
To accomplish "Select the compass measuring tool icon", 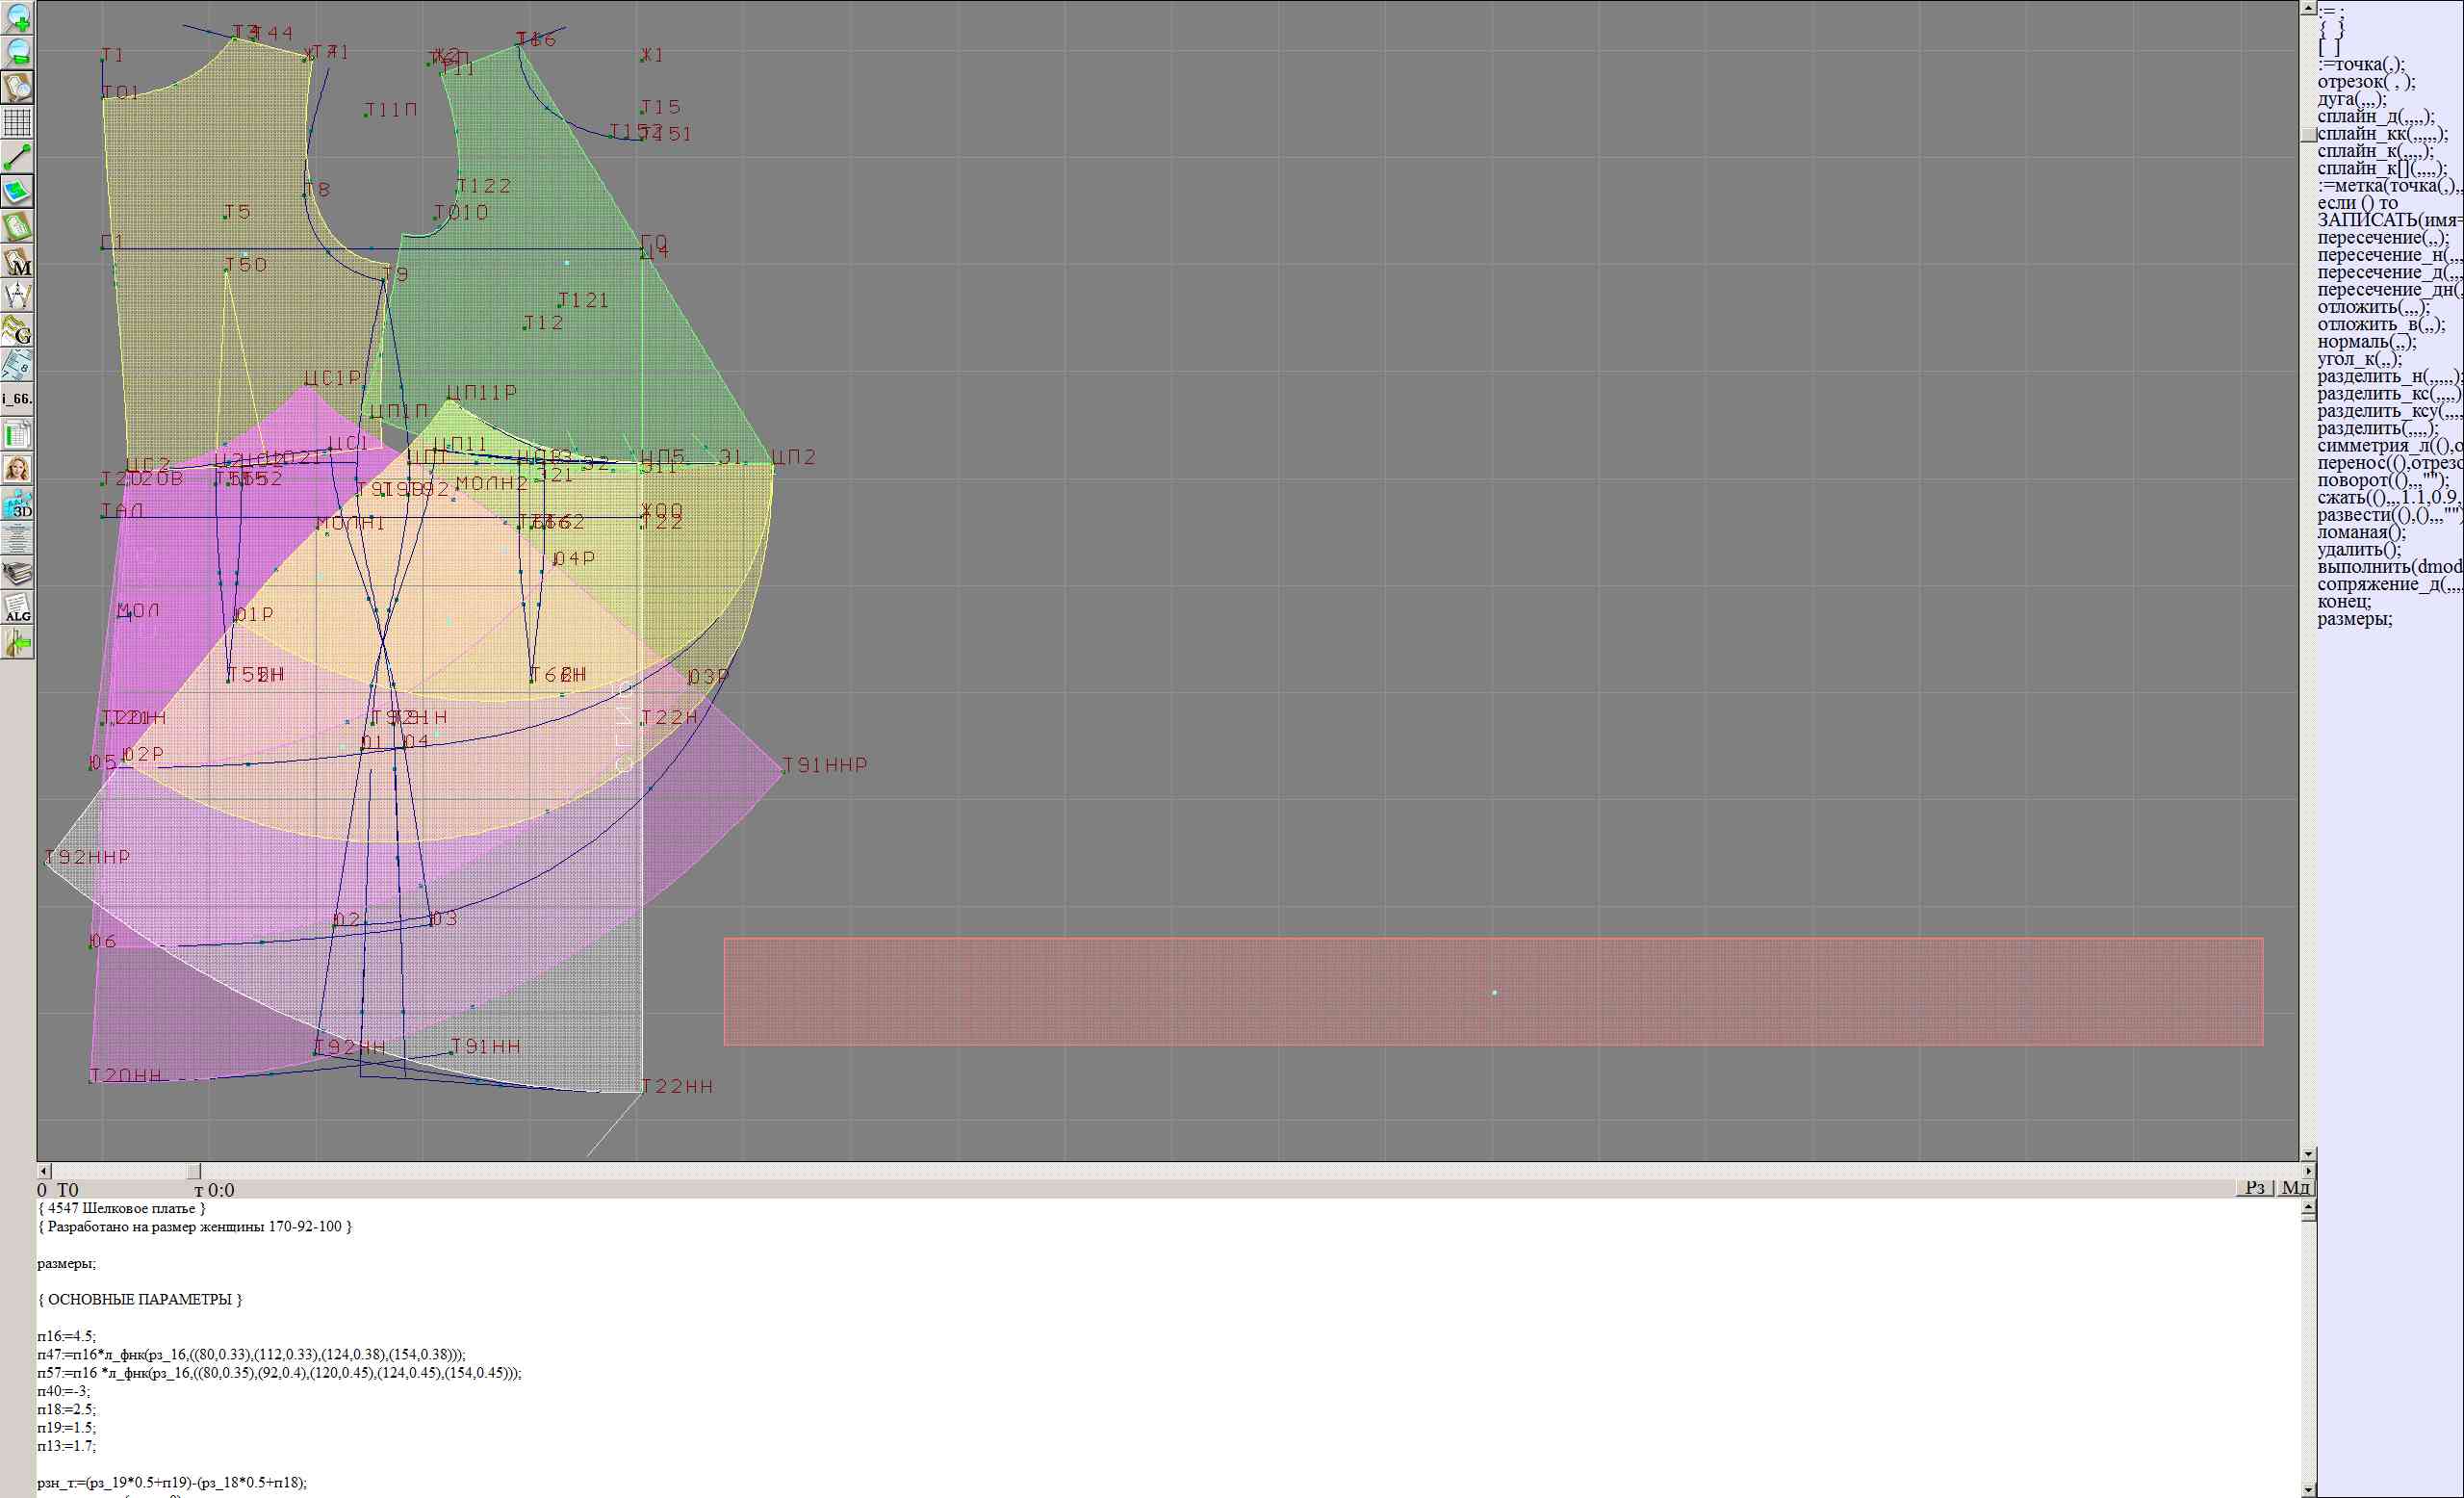I will pos(17,296).
